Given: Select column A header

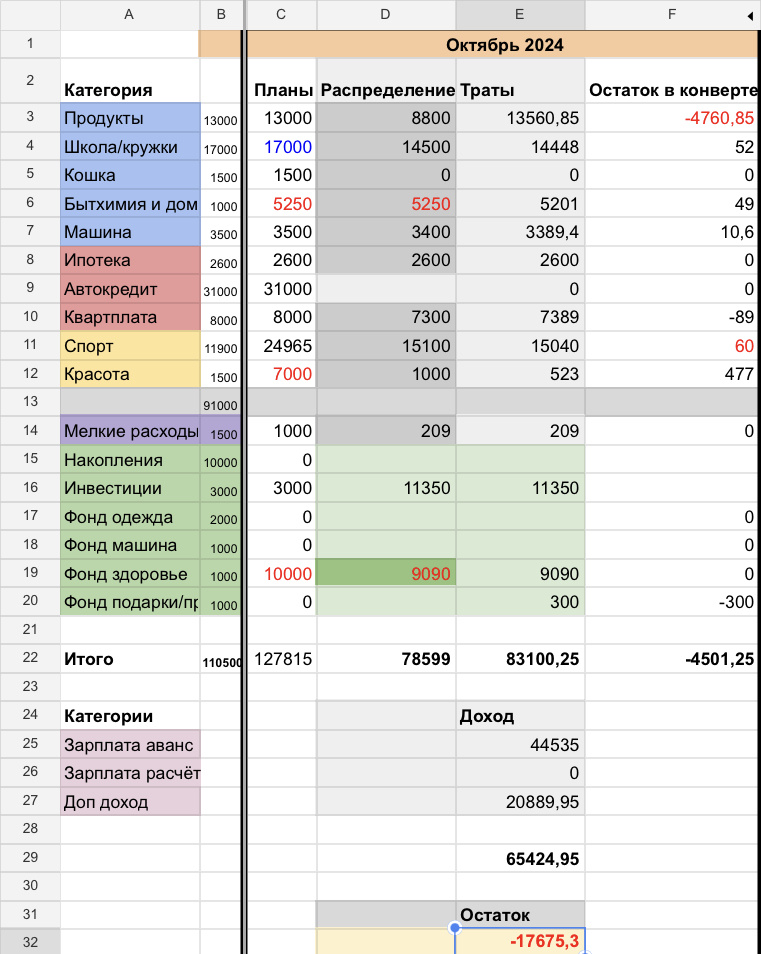Looking at the screenshot, I should (130, 15).
